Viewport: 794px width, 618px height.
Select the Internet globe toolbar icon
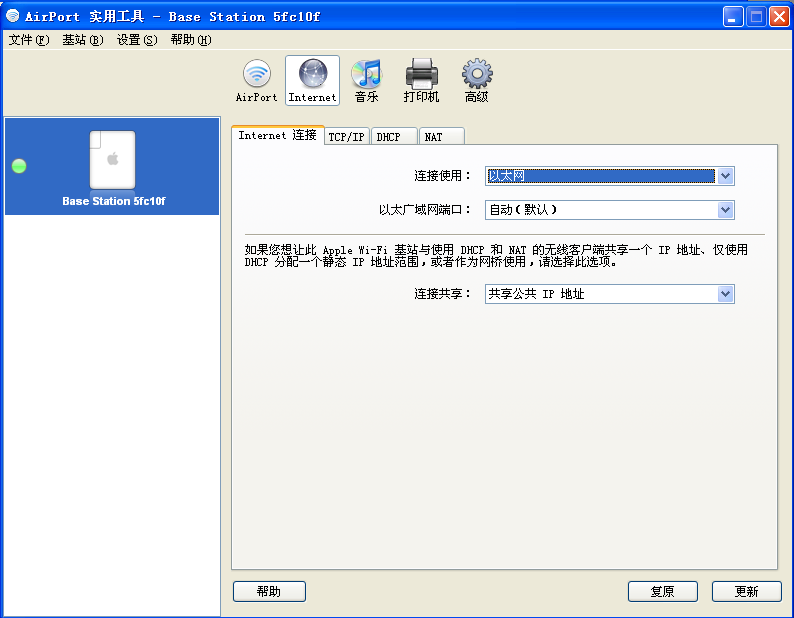pos(312,81)
